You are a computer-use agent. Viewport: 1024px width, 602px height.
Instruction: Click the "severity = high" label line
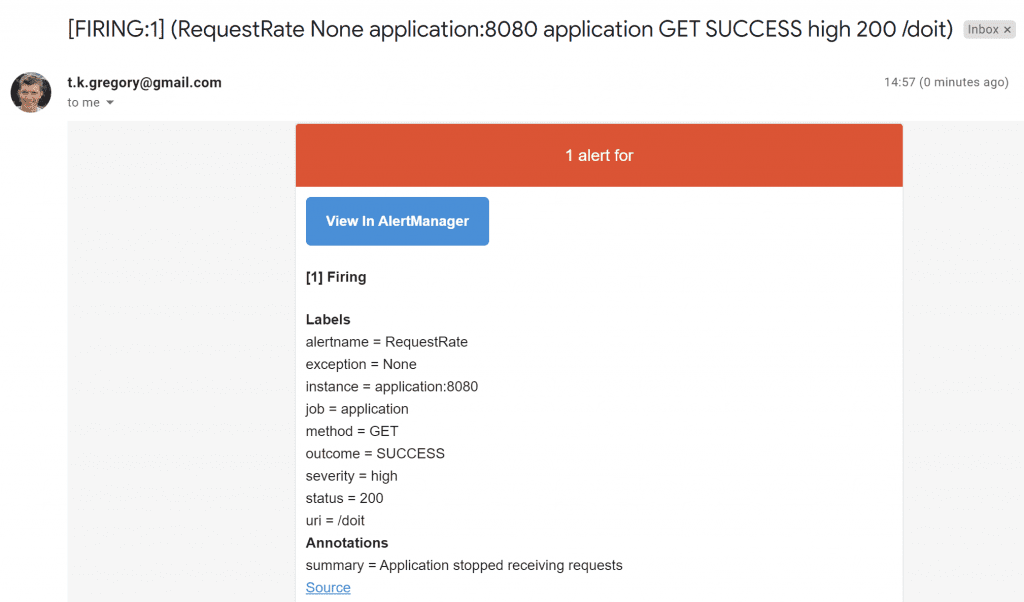pyautogui.click(x=351, y=476)
